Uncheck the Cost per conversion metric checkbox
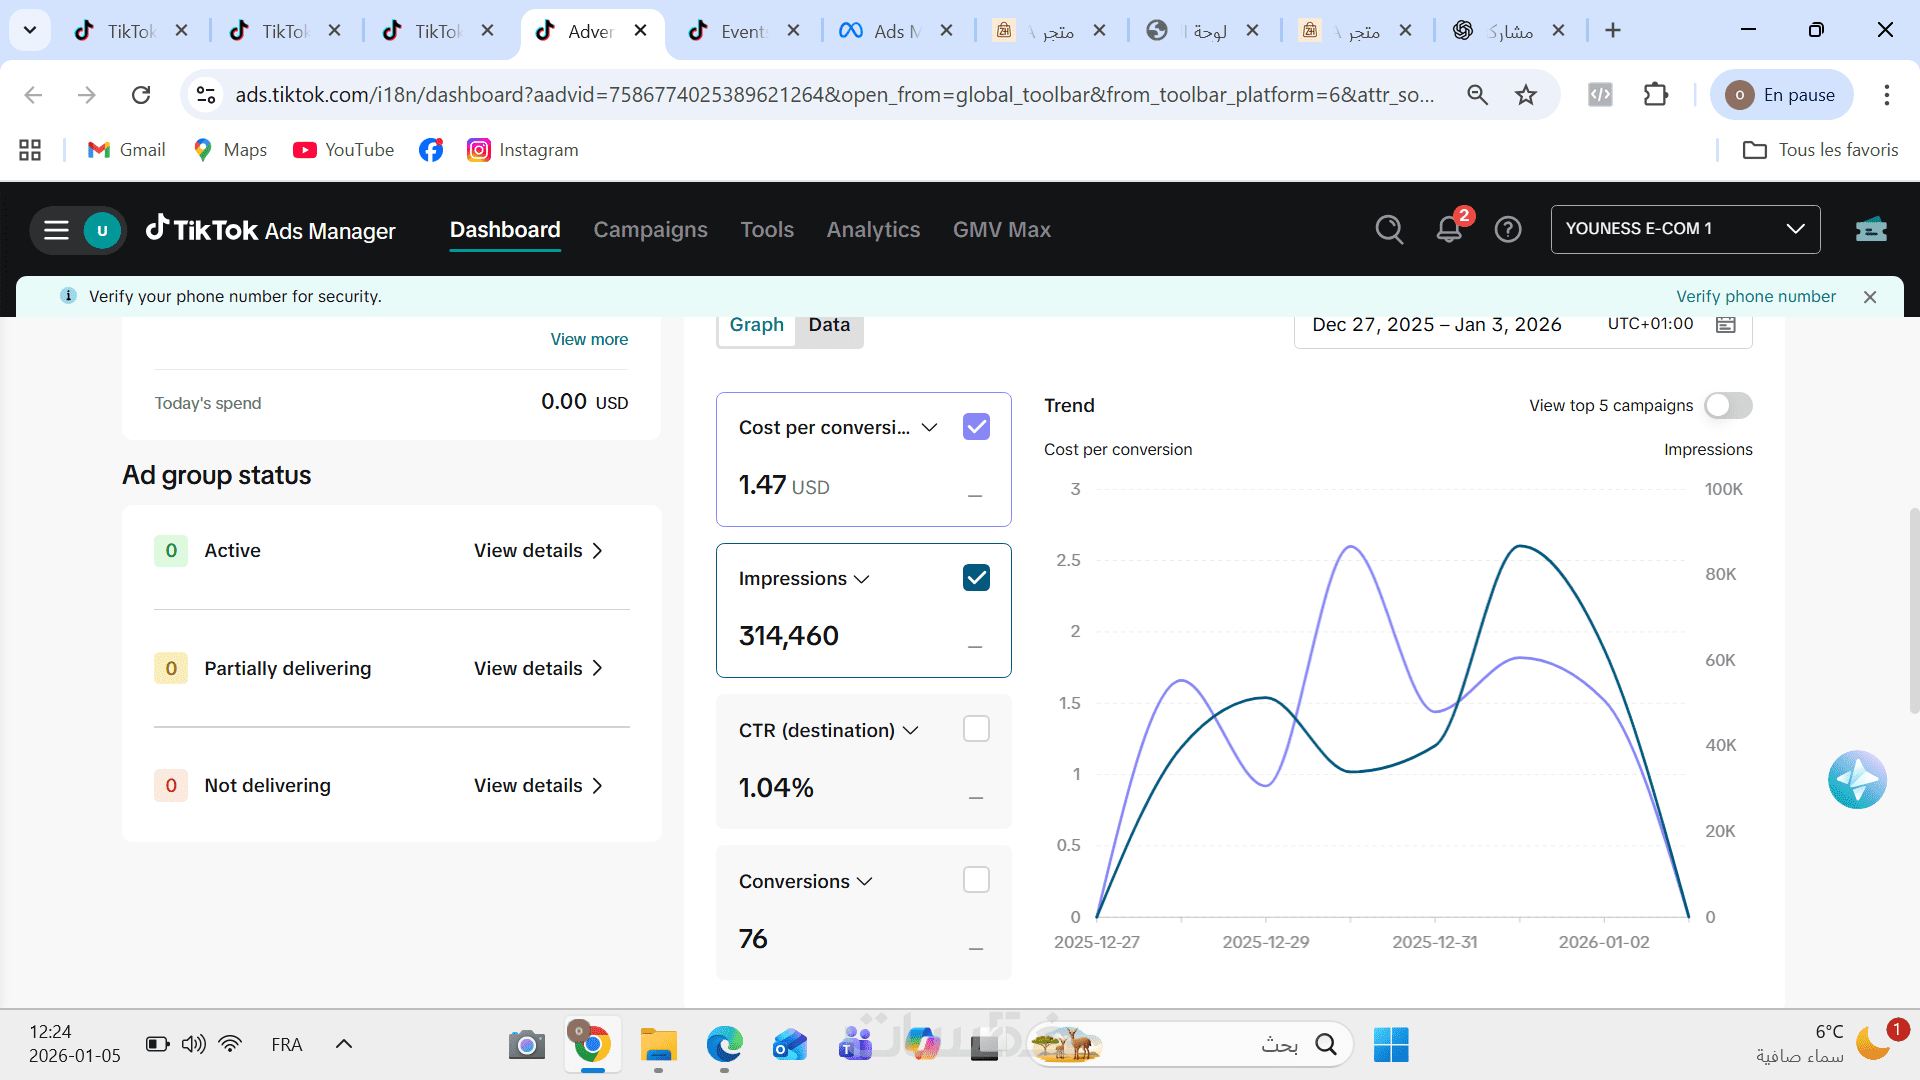The height and width of the screenshot is (1080, 1920). tap(976, 427)
